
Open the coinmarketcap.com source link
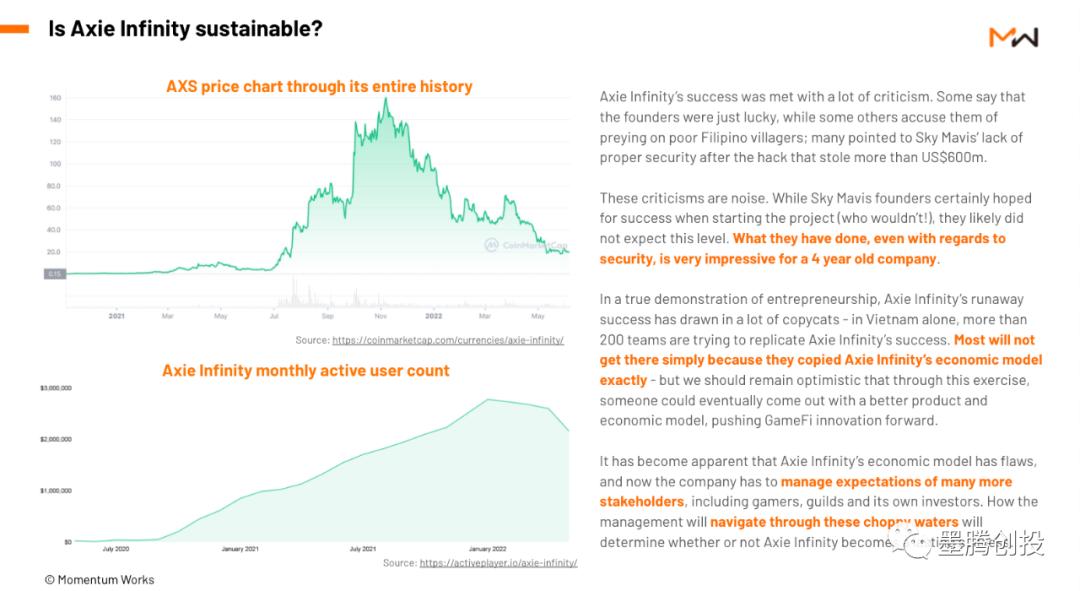pos(448,340)
